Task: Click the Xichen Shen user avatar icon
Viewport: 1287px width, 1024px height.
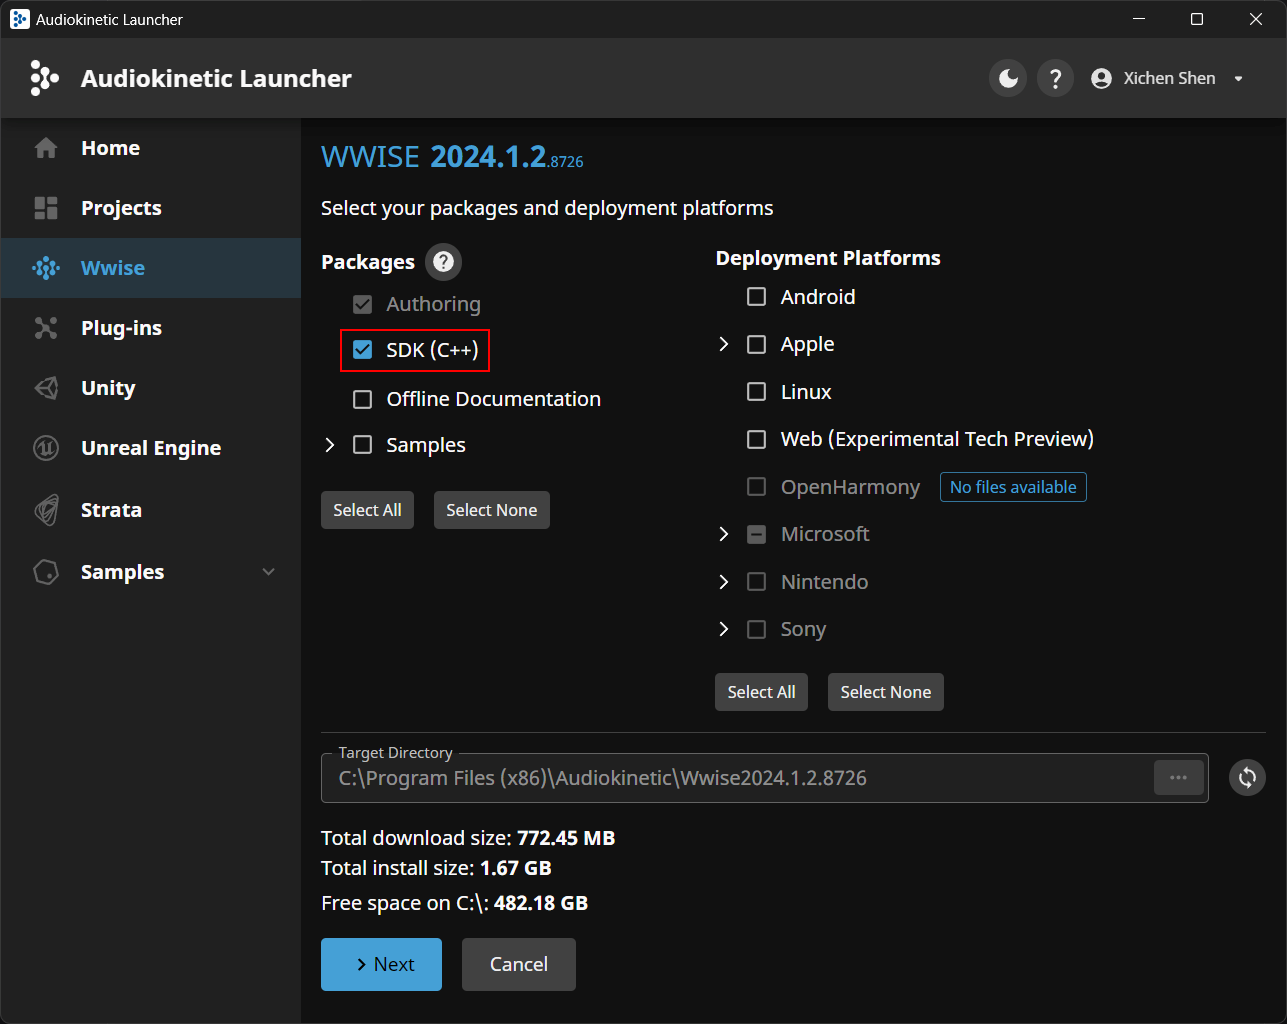Action: pos(1101,78)
